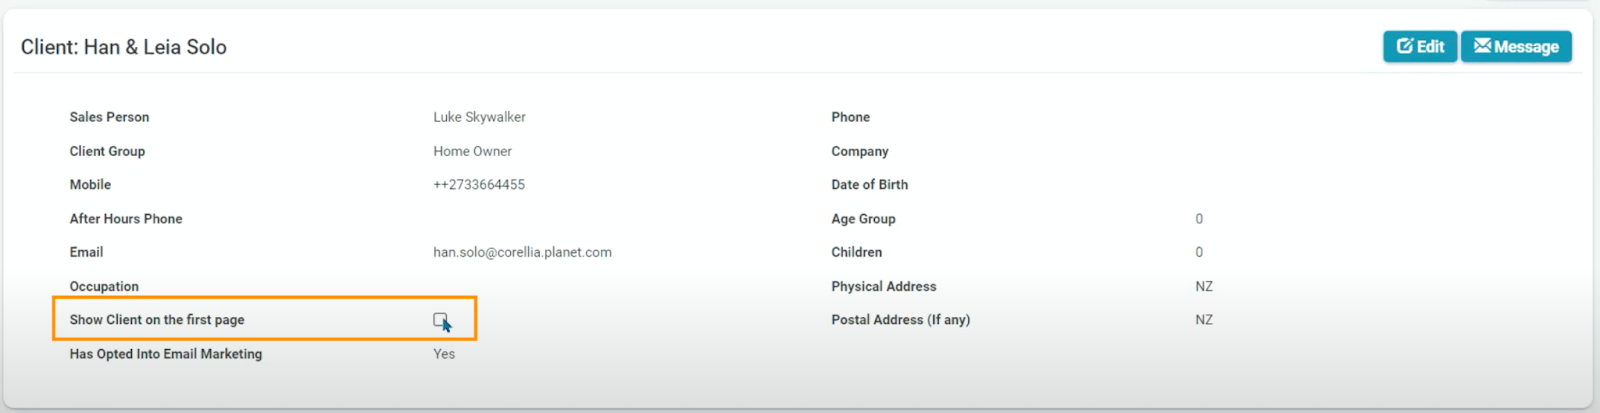
Task: Click the Client: Han & Leia Solo heading
Action: (124, 47)
